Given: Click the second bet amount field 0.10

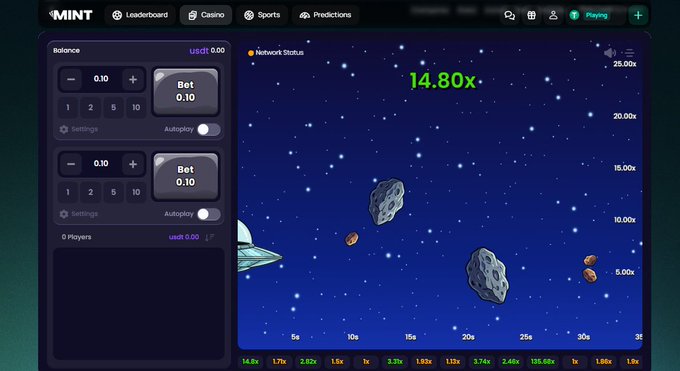Looking at the screenshot, I should (x=101, y=163).
